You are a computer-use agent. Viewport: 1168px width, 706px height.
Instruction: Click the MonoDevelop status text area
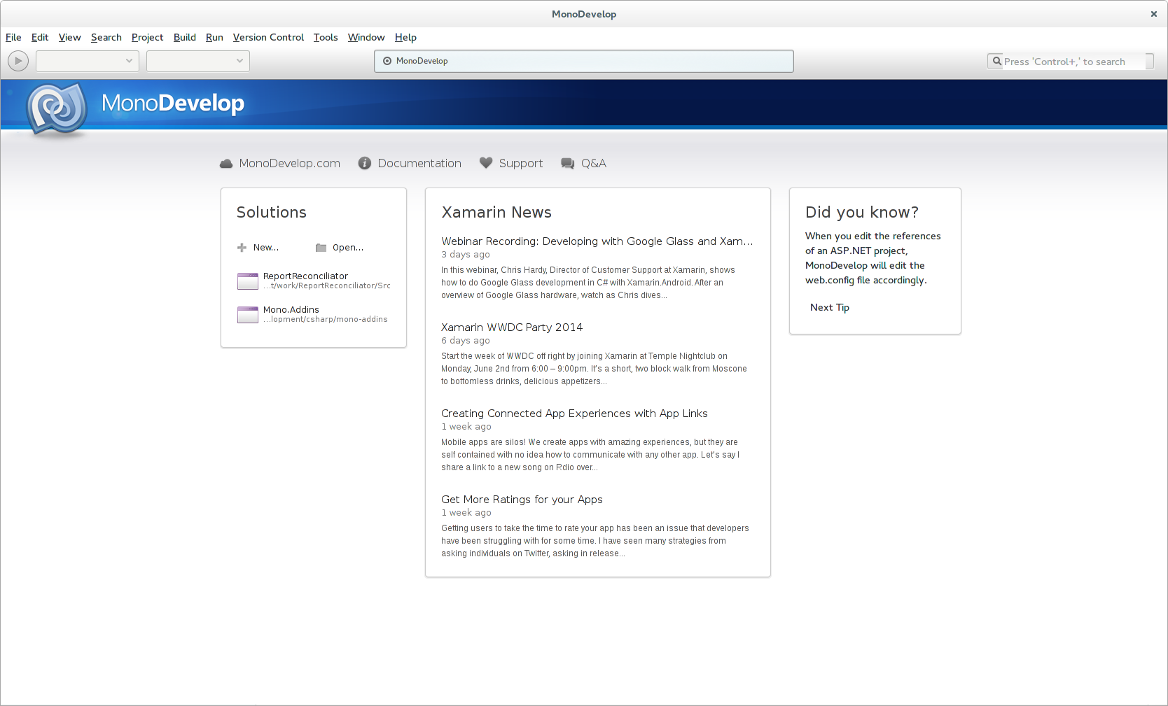coord(584,61)
